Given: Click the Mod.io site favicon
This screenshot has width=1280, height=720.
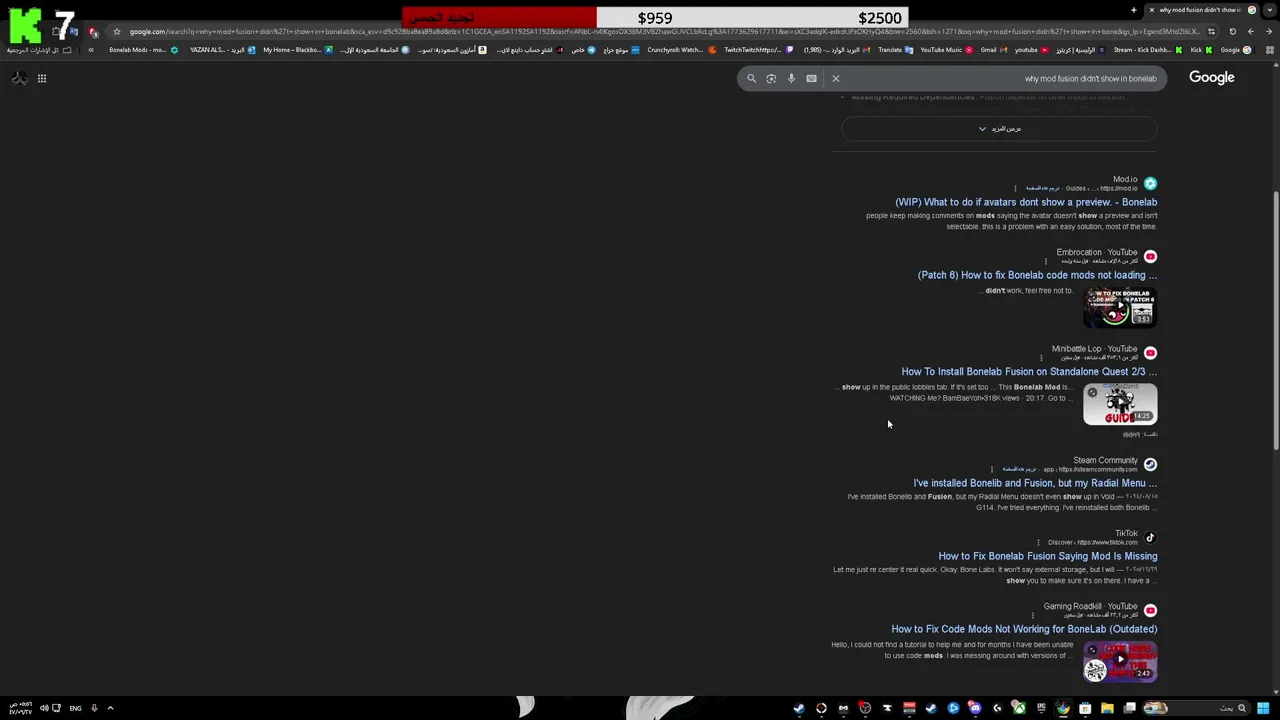Looking at the screenshot, I should pyautogui.click(x=1150, y=183).
